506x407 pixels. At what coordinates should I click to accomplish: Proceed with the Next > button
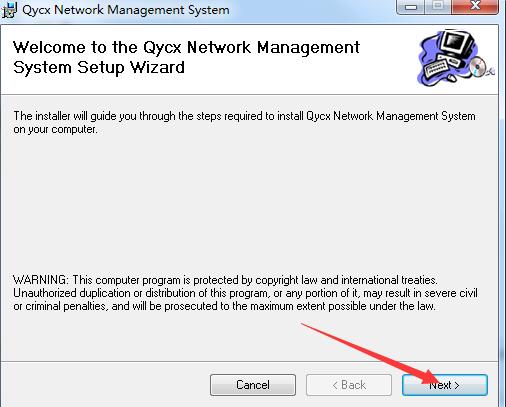(x=445, y=385)
